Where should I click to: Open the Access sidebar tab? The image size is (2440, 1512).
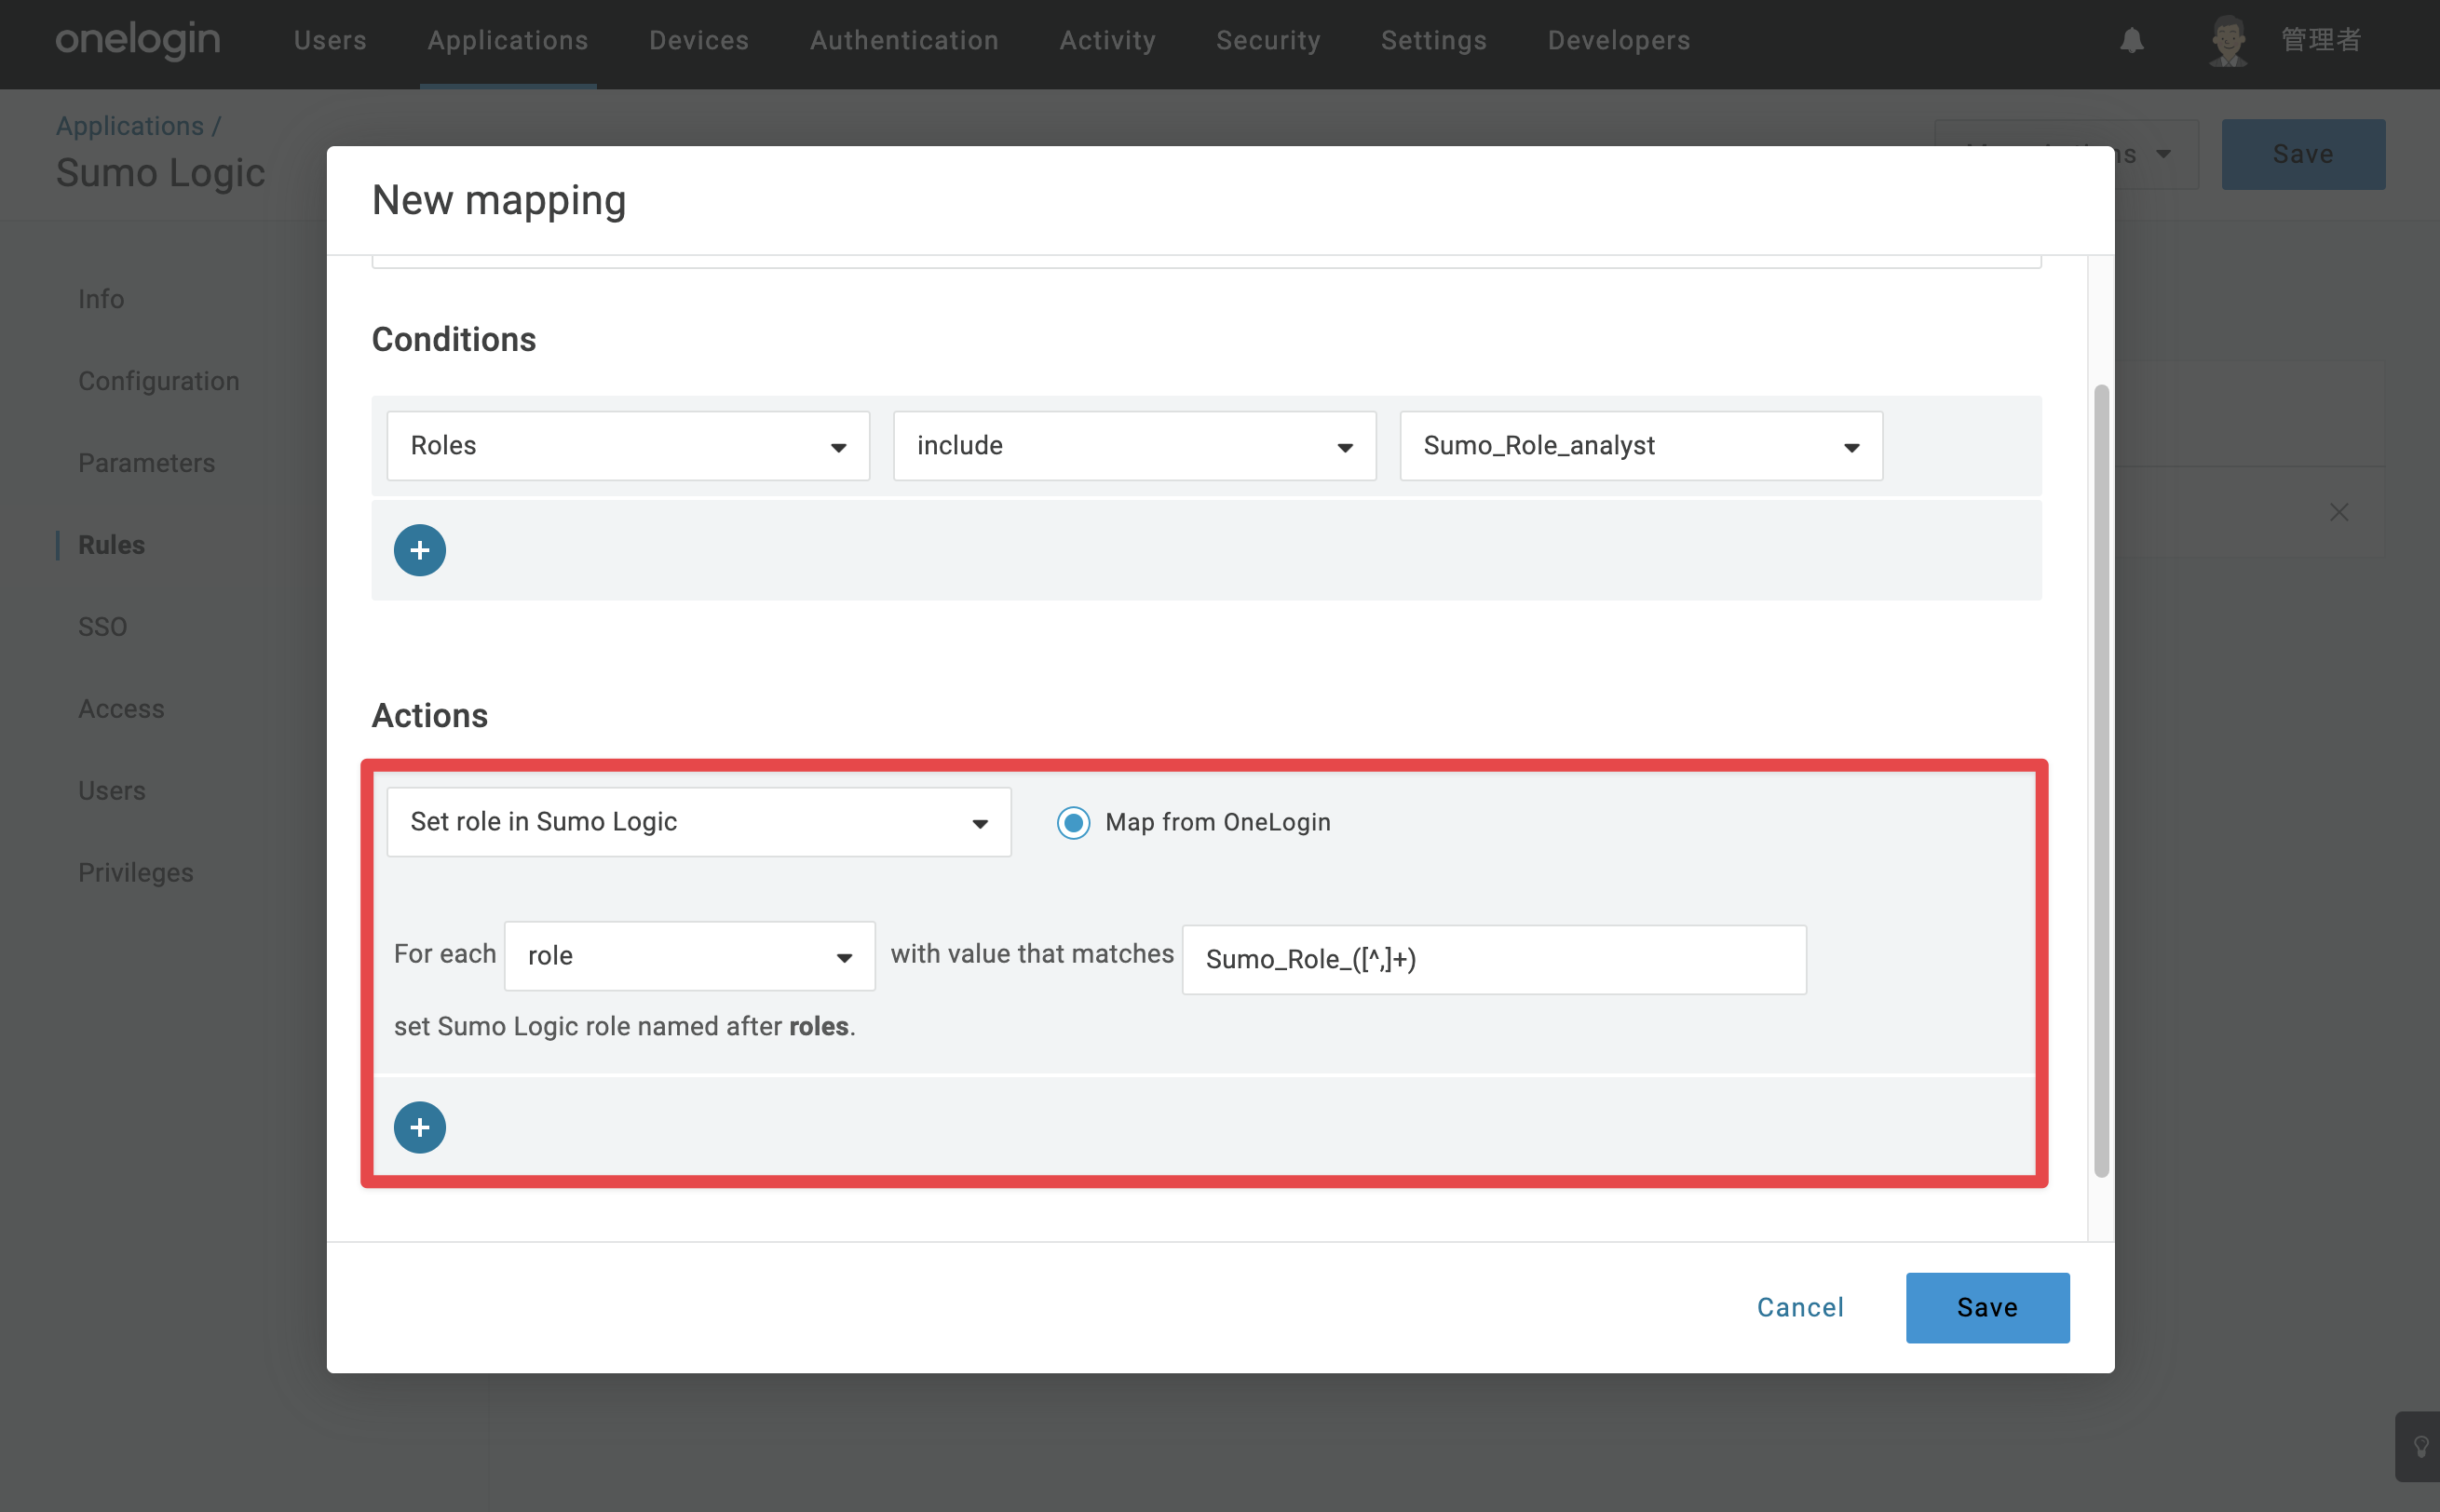click(121, 709)
